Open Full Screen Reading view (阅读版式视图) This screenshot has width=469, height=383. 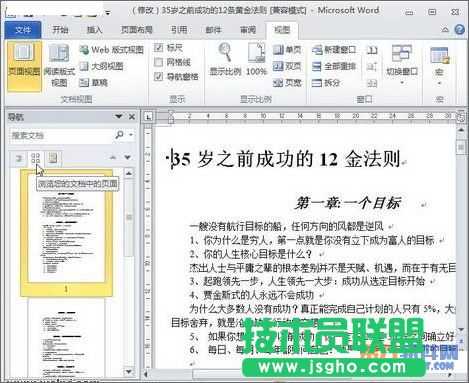(x=59, y=66)
